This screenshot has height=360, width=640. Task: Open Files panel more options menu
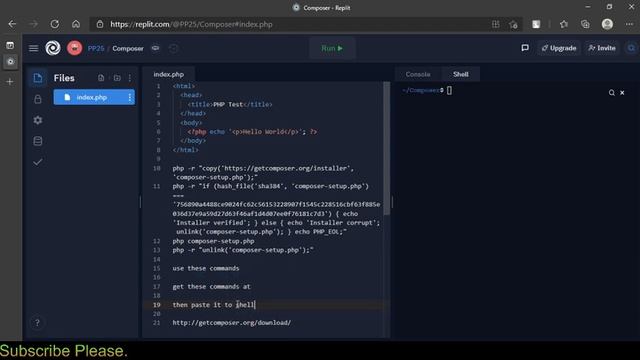[130, 78]
